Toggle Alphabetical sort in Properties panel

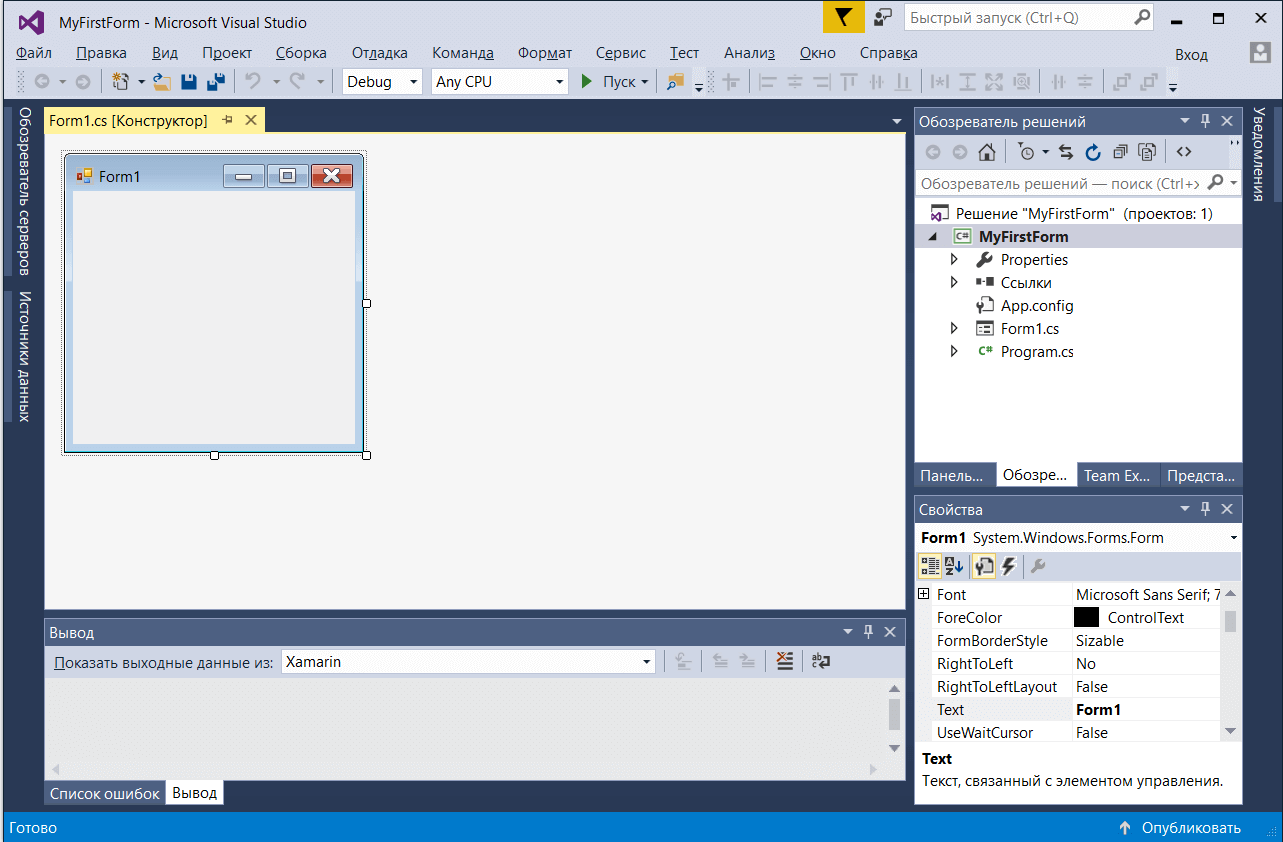pos(954,567)
